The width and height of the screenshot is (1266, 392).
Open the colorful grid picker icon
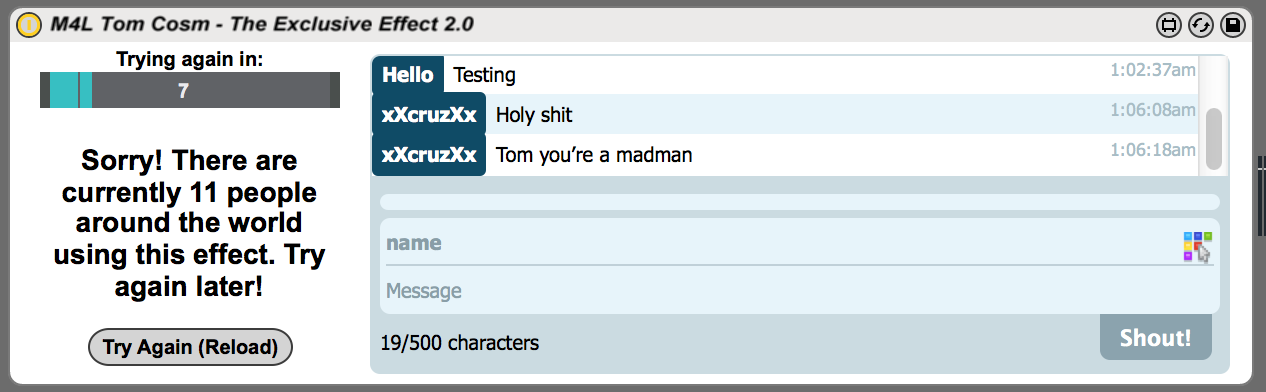click(x=1198, y=246)
